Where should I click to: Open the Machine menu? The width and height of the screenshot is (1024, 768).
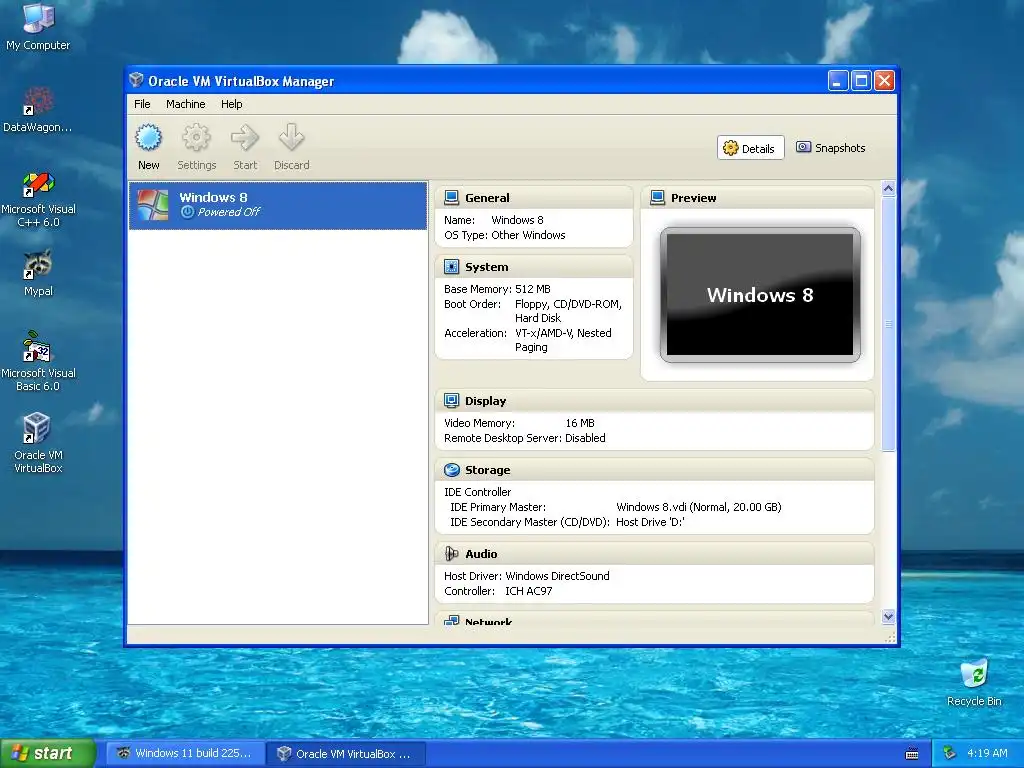185,104
